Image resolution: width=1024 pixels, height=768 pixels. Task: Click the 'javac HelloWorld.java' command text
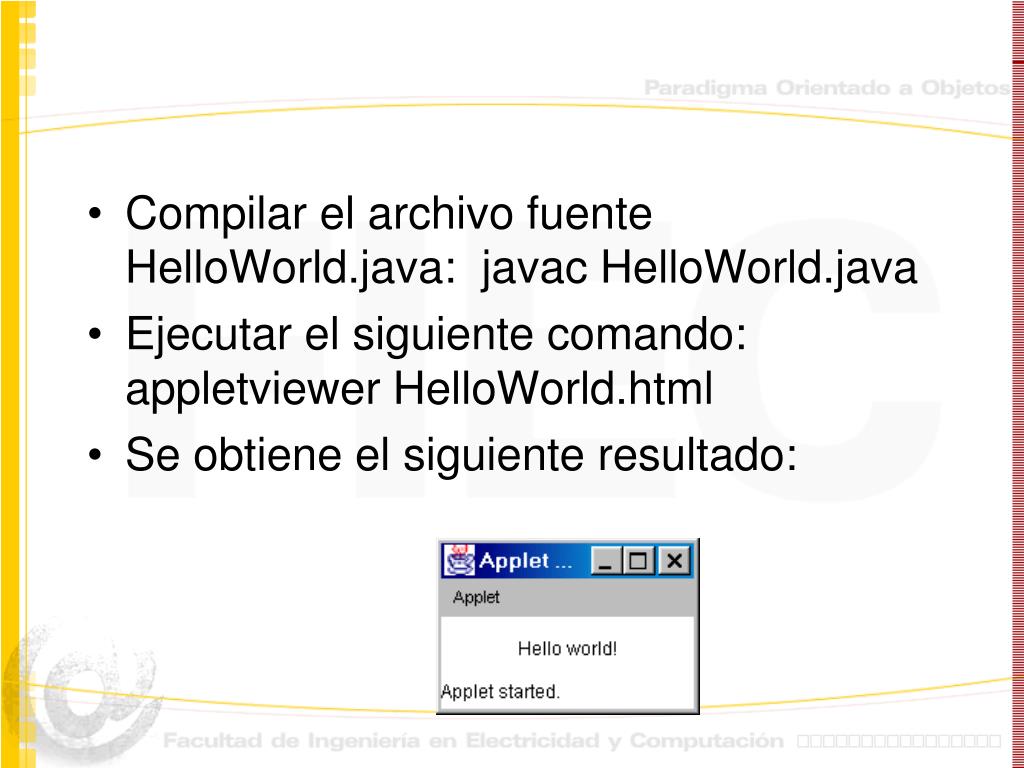pos(699,268)
